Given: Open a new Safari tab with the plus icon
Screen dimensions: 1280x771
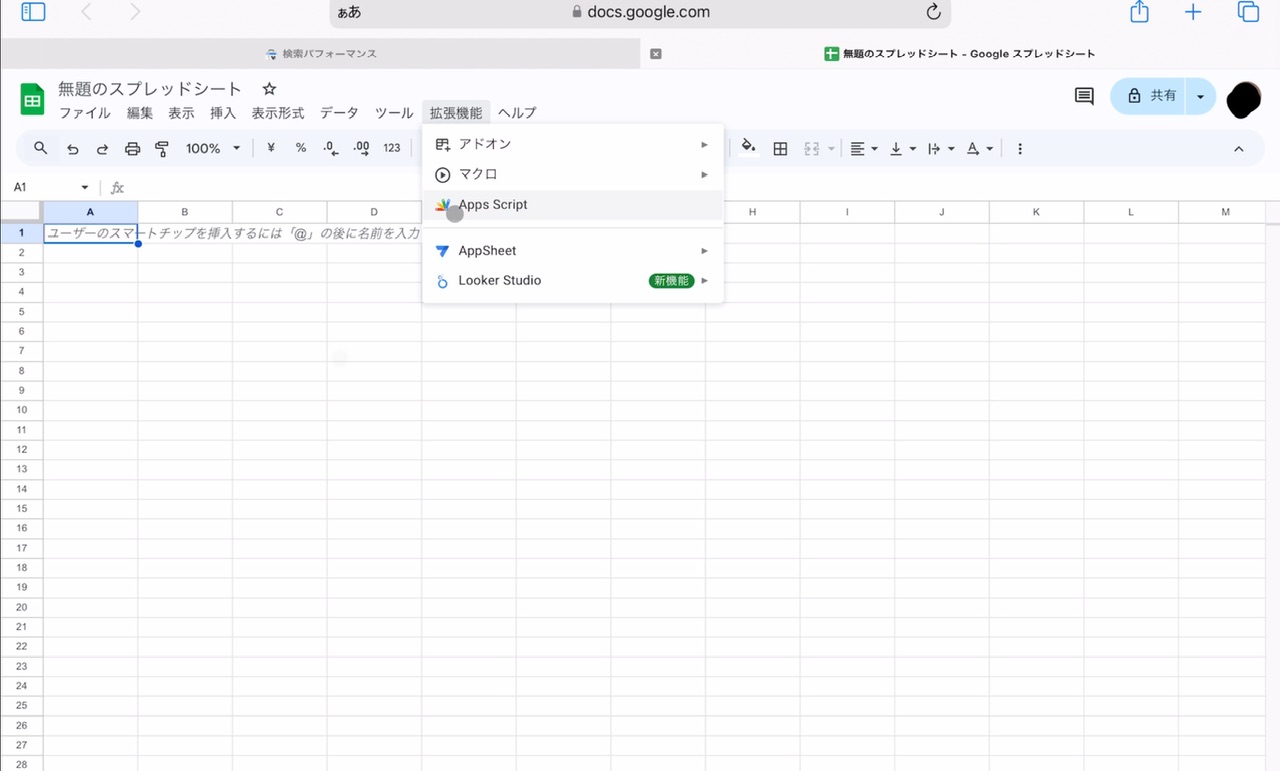Looking at the screenshot, I should pyautogui.click(x=1193, y=12).
